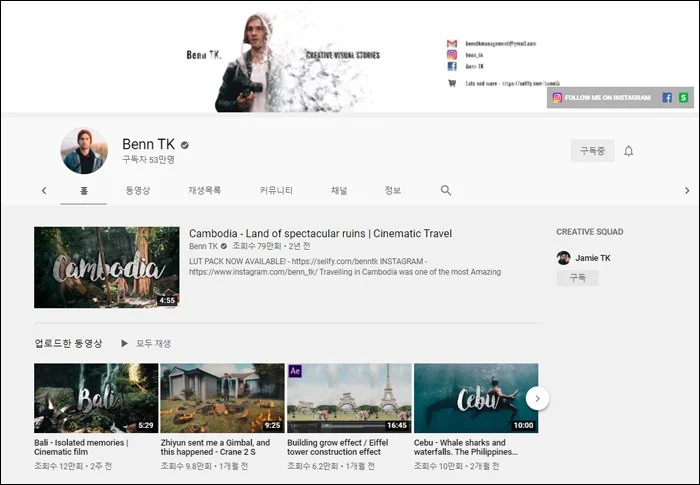The image size is (700, 485).
Task: Subscribe to Jamie TK with 구독 button
Action: pyautogui.click(x=577, y=278)
